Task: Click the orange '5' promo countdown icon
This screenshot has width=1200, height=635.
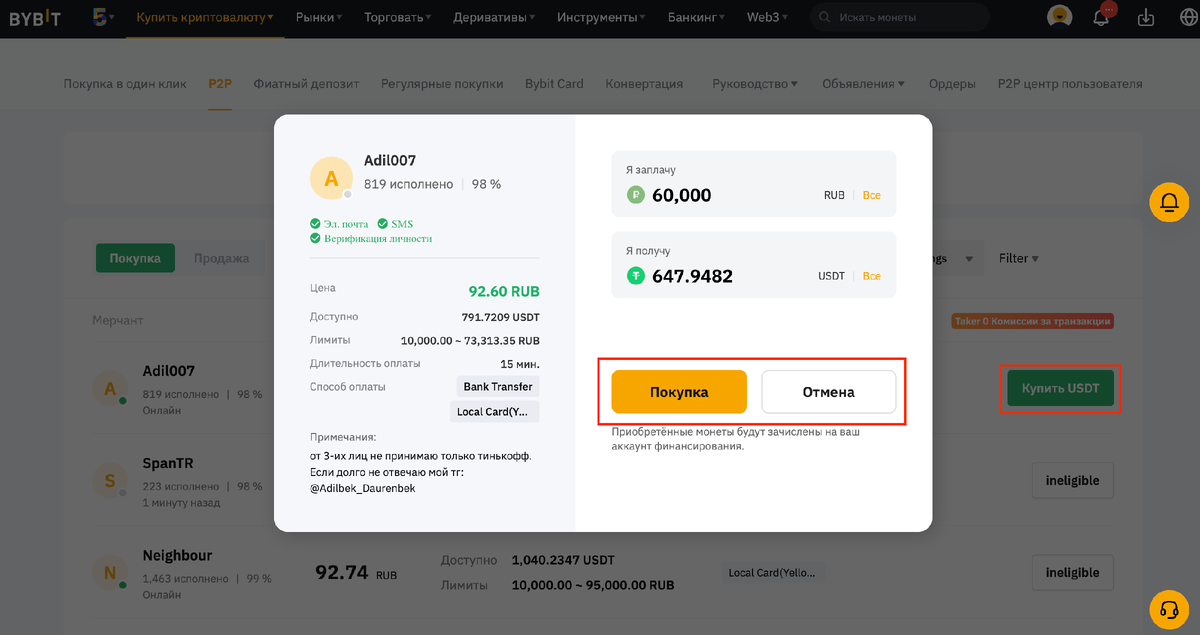Action: click(x=100, y=17)
